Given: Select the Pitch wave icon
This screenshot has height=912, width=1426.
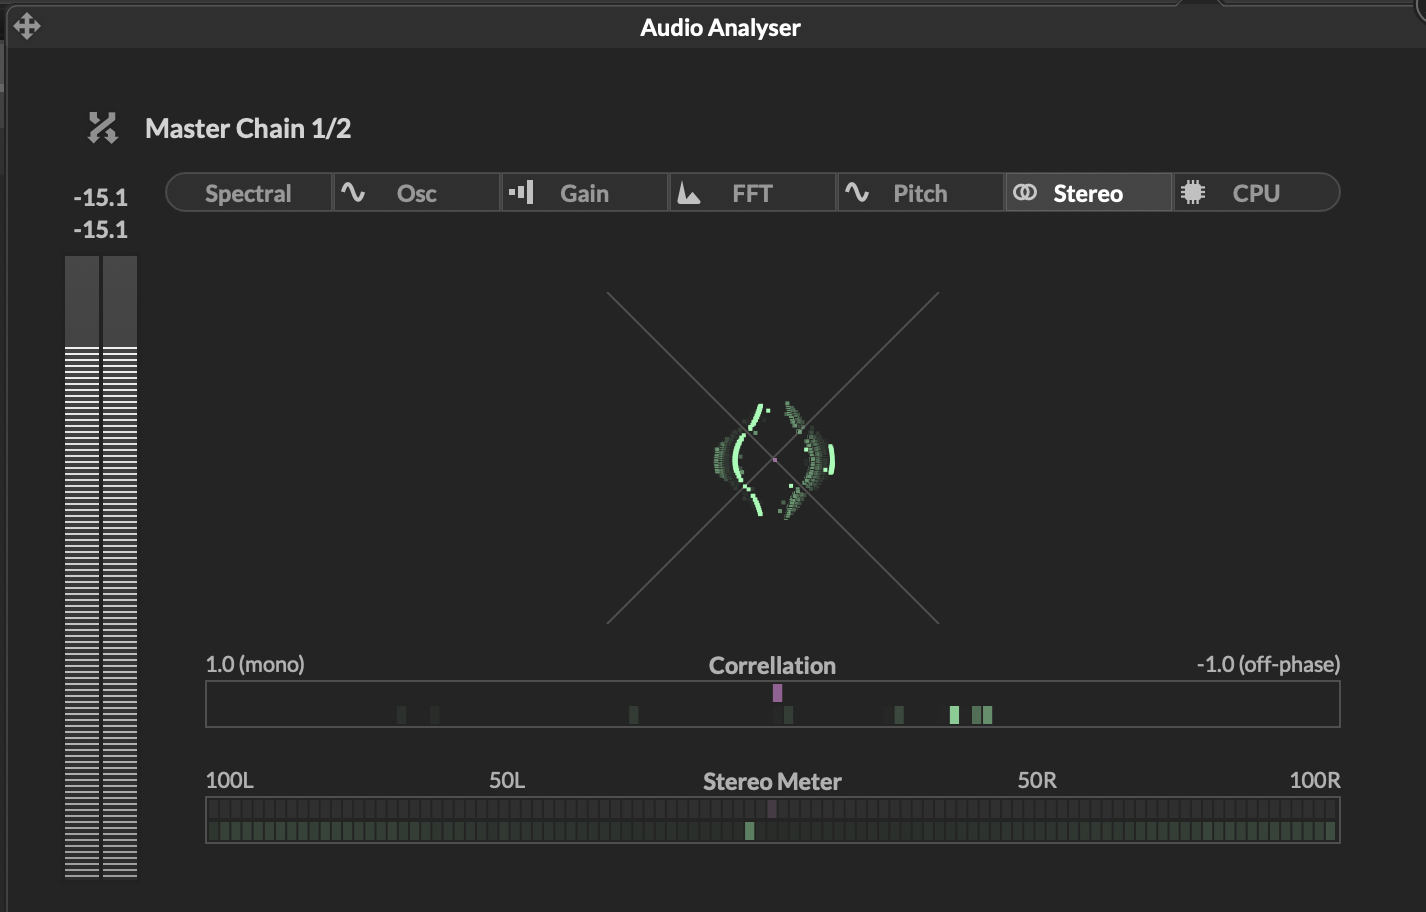Looking at the screenshot, I should click(858, 192).
